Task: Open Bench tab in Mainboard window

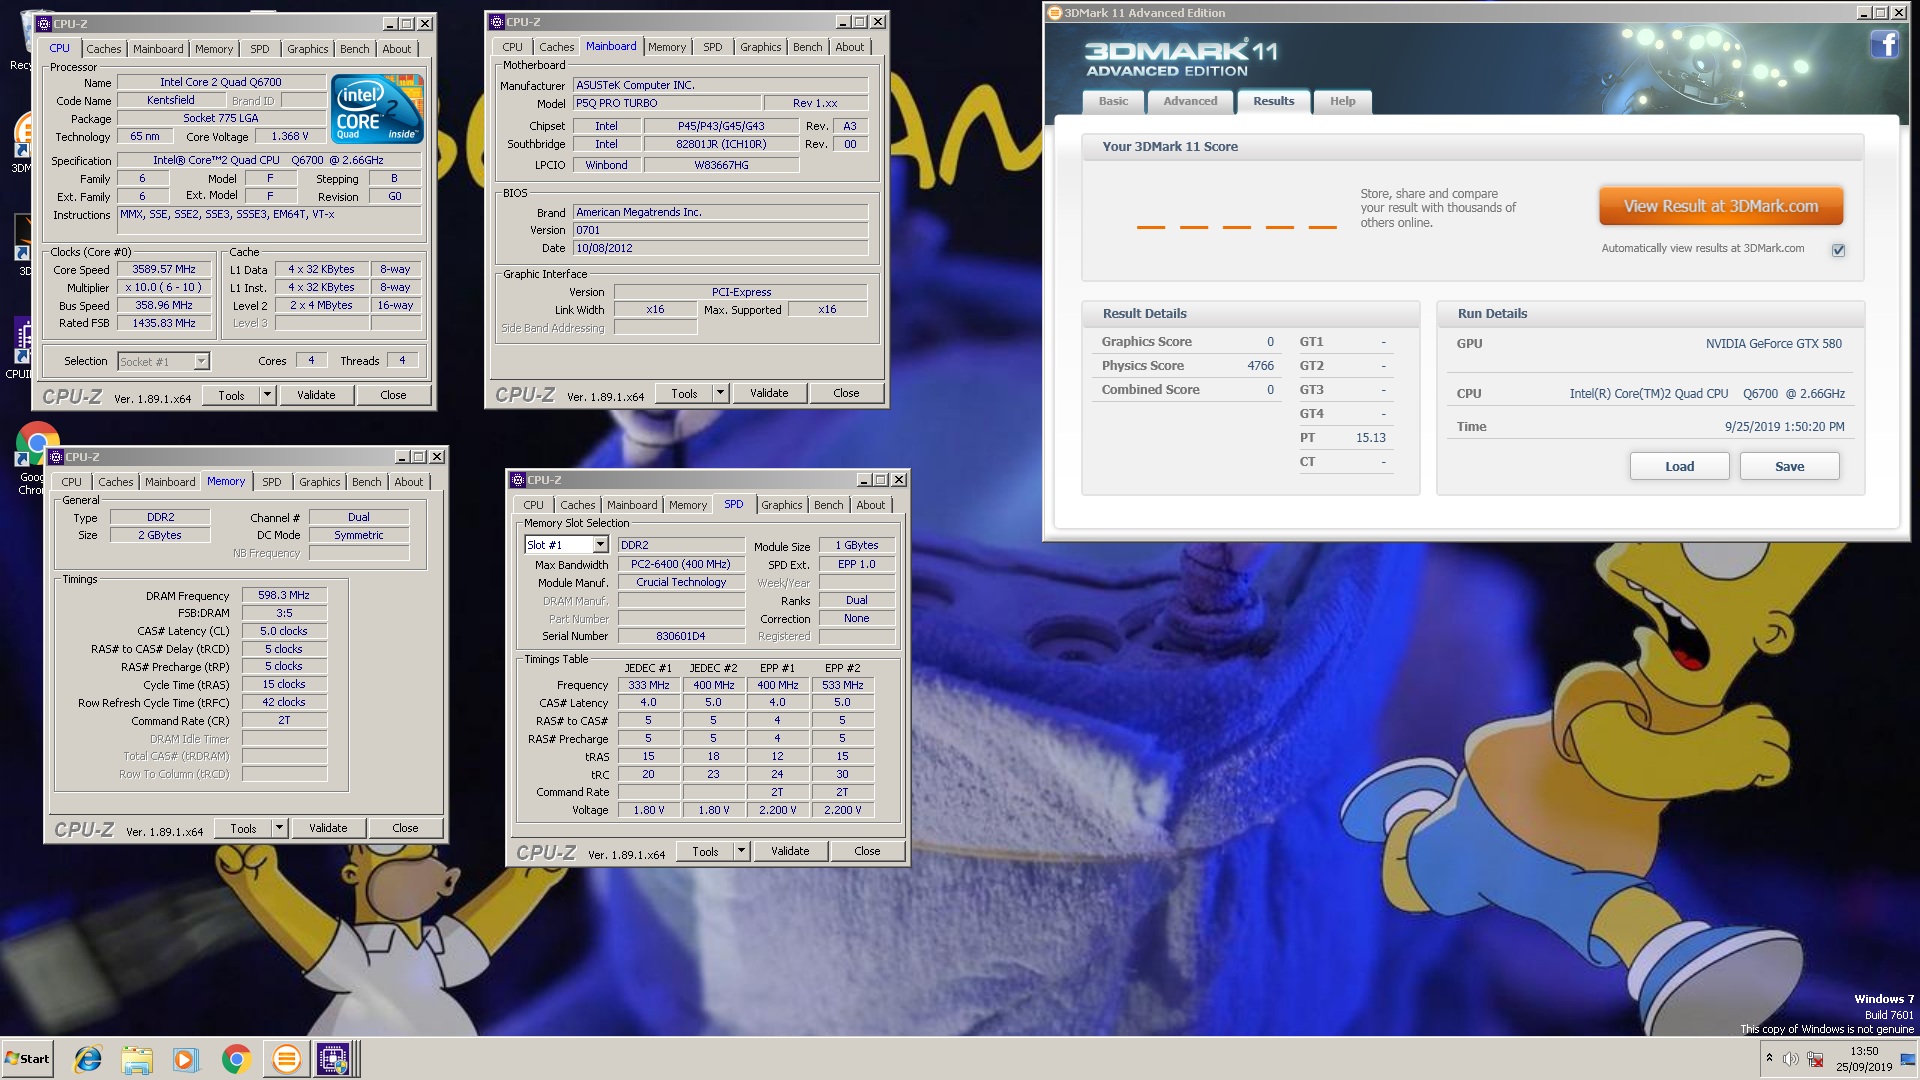Action: coord(807,47)
